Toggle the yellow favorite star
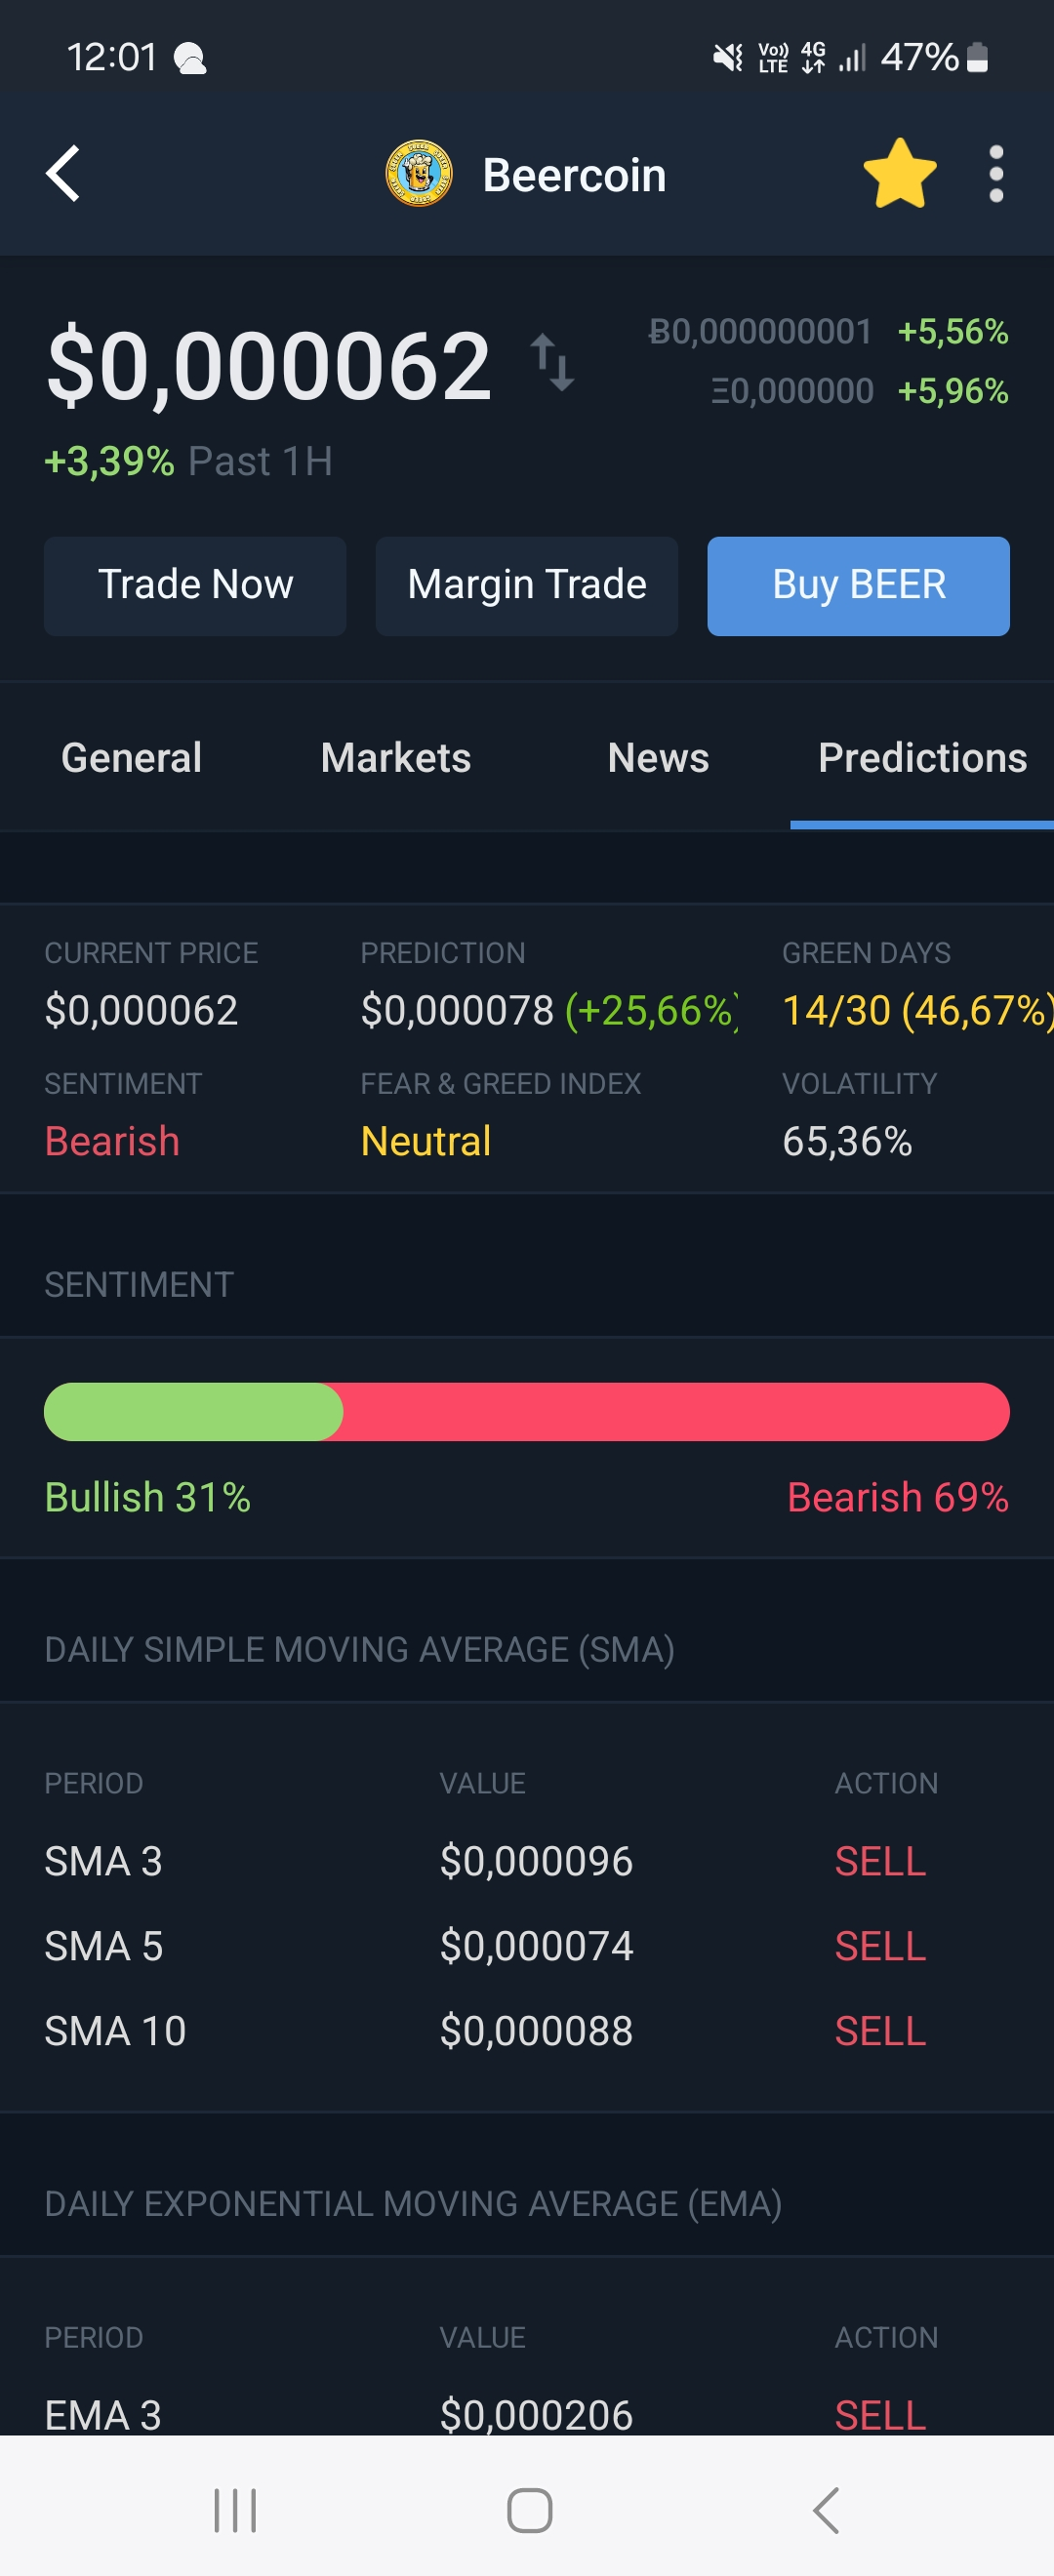 (x=899, y=174)
